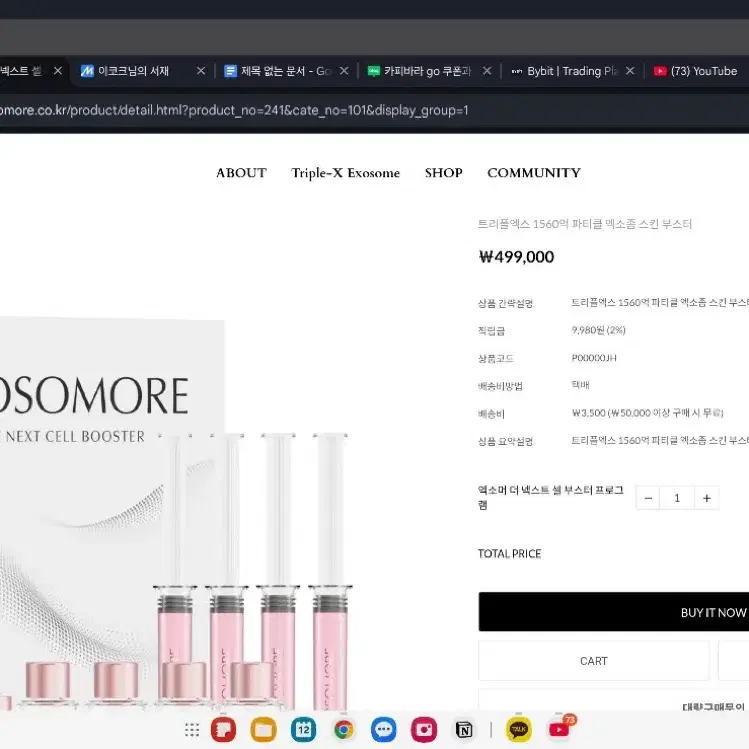Click the product title 트리플엑스 1560억 파티클
The height and width of the screenshot is (749, 749).
tap(585, 224)
